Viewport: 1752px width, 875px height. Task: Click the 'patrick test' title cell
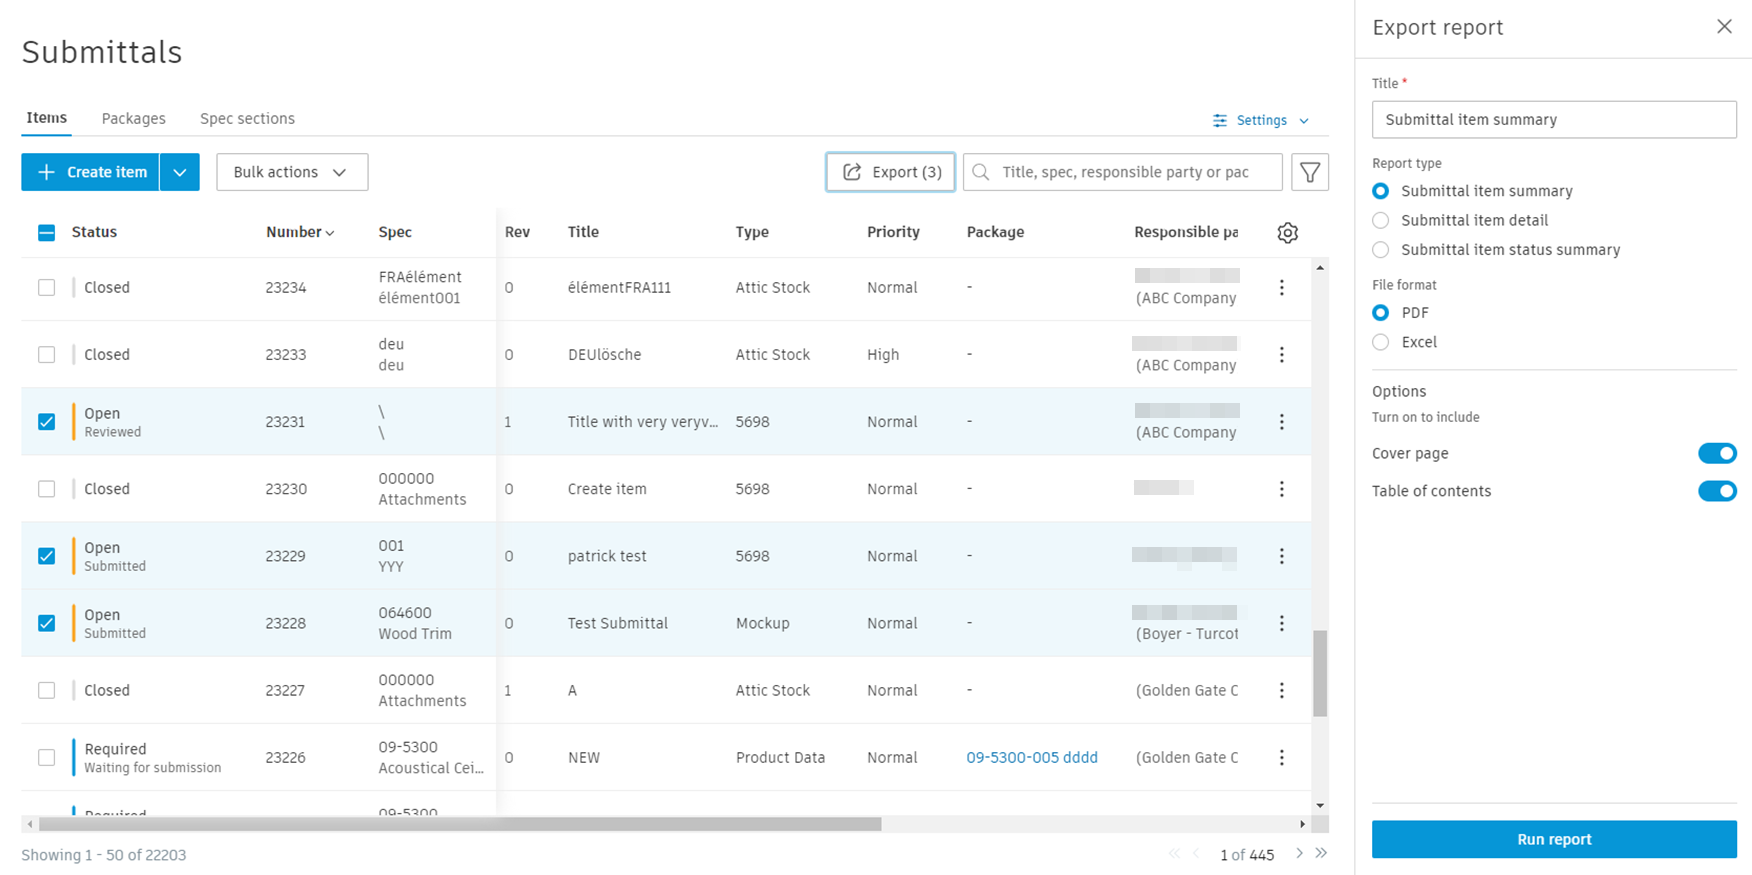(606, 556)
